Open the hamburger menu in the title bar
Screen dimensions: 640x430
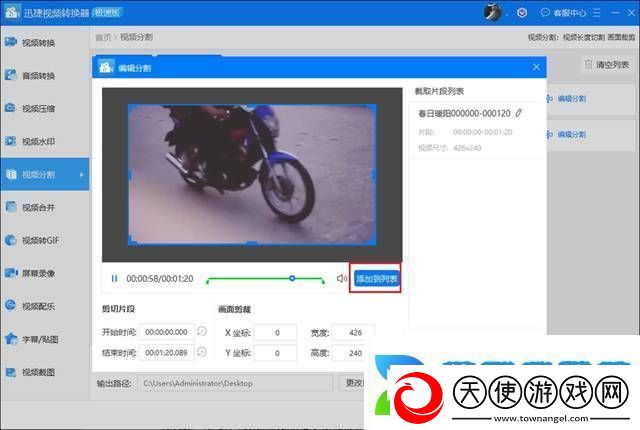tap(597, 13)
